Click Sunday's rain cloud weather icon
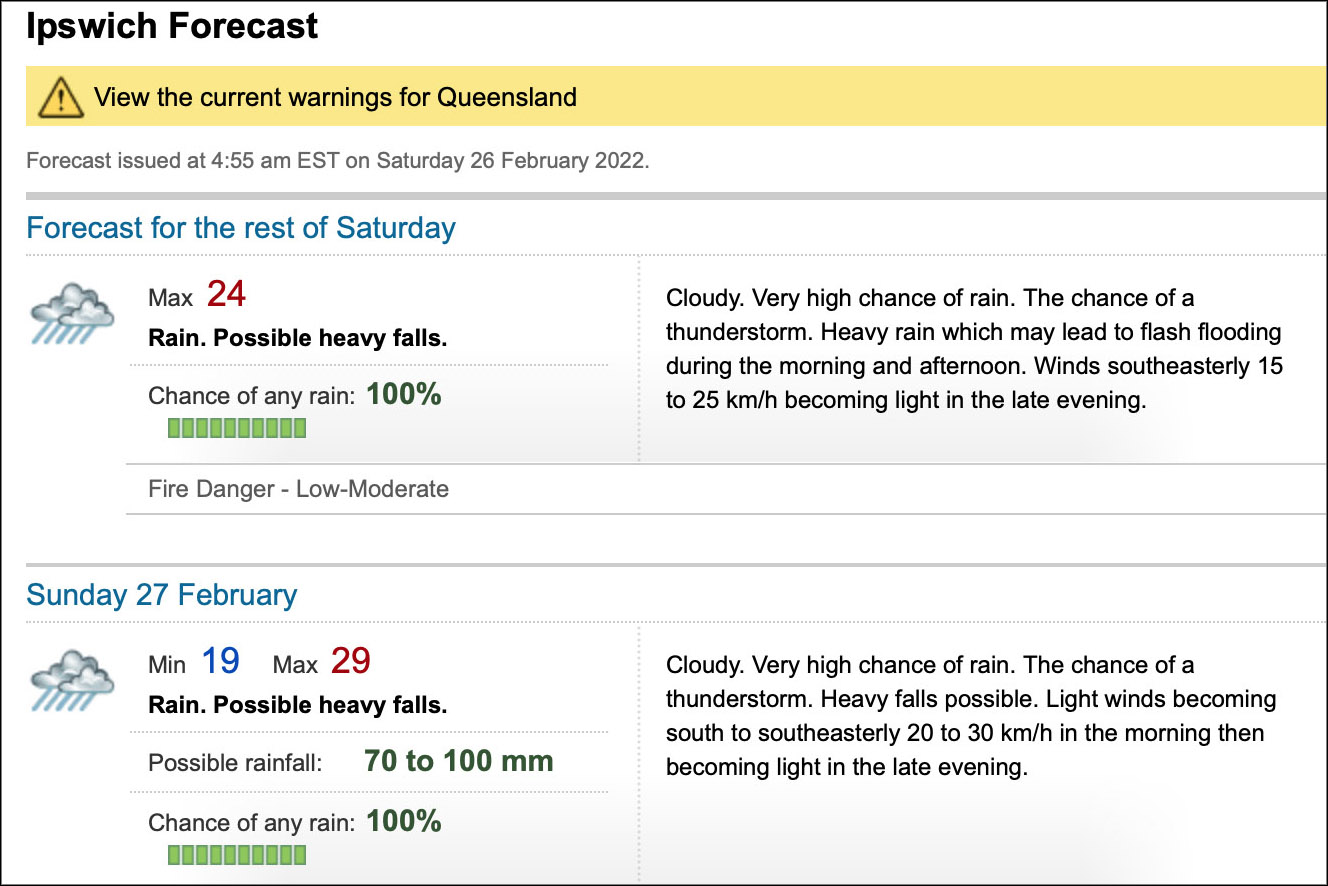Image resolution: width=1328 pixels, height=886 pixels. 70,680
